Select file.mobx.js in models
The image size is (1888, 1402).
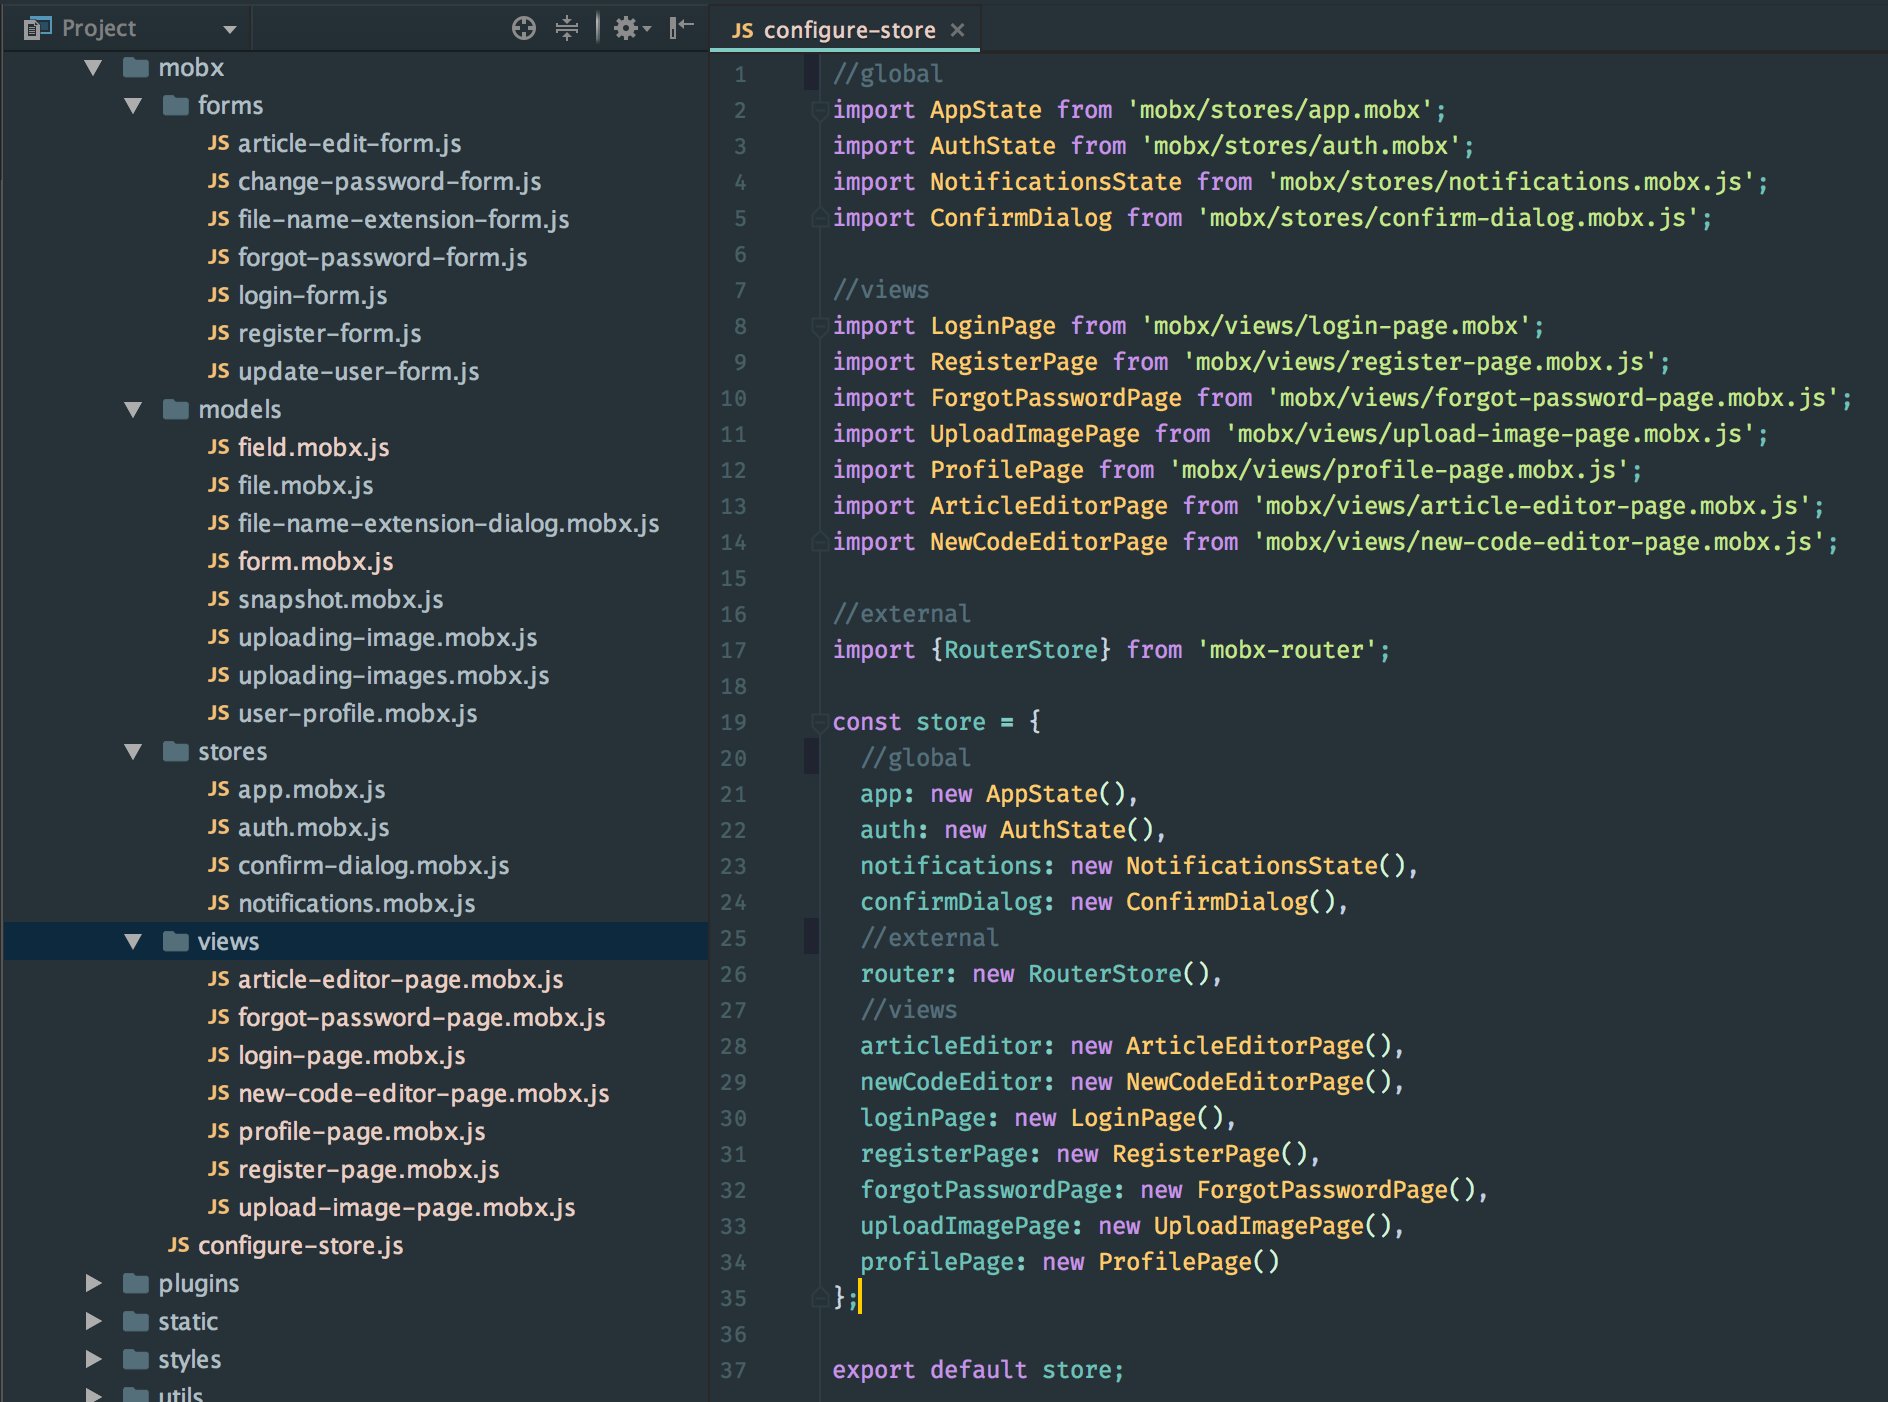(305, 485)
